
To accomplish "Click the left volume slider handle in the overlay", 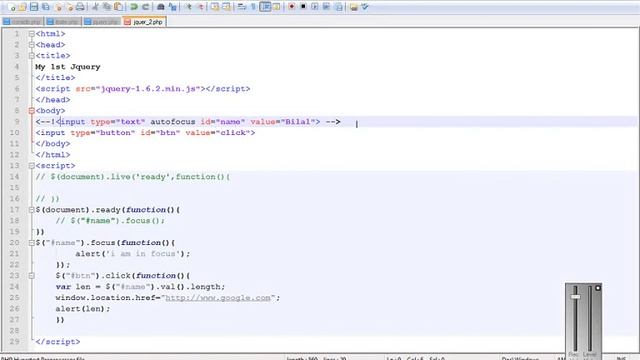I will (576, 297).
